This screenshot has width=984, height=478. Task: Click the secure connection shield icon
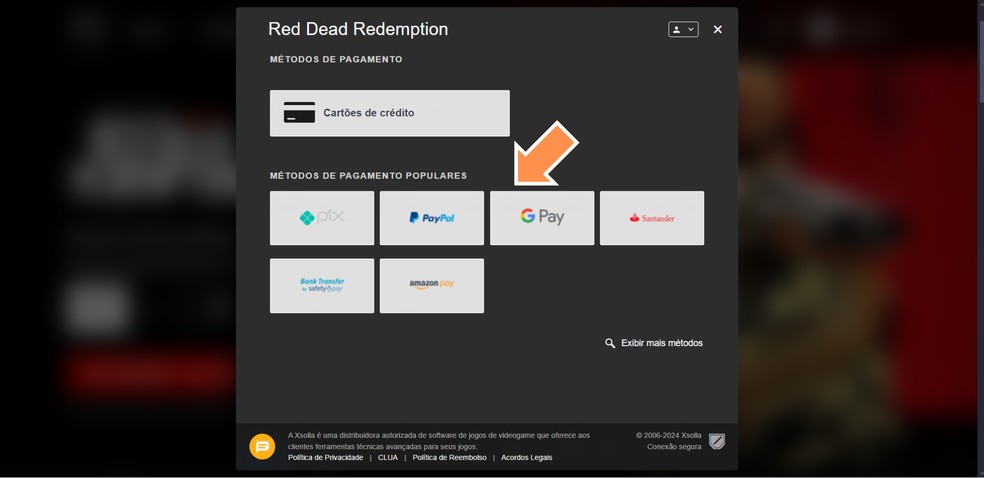pyautogui.click(x=717, y=442)
